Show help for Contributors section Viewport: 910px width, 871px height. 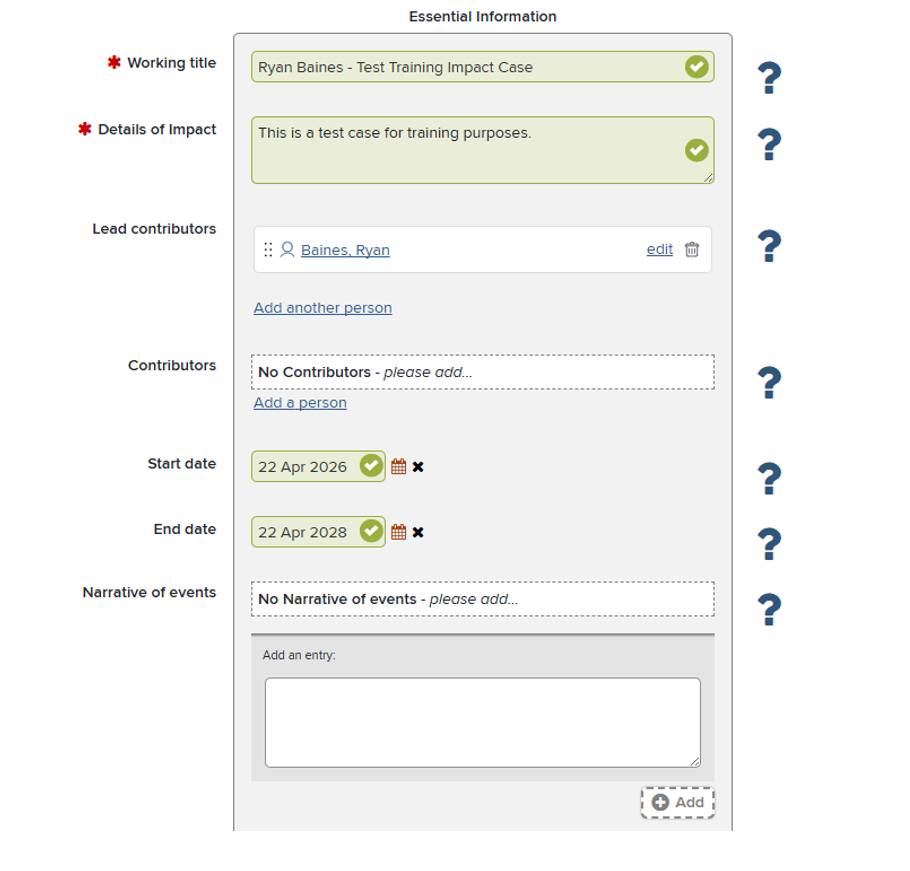pyautogui.click(x=770, y=382)
